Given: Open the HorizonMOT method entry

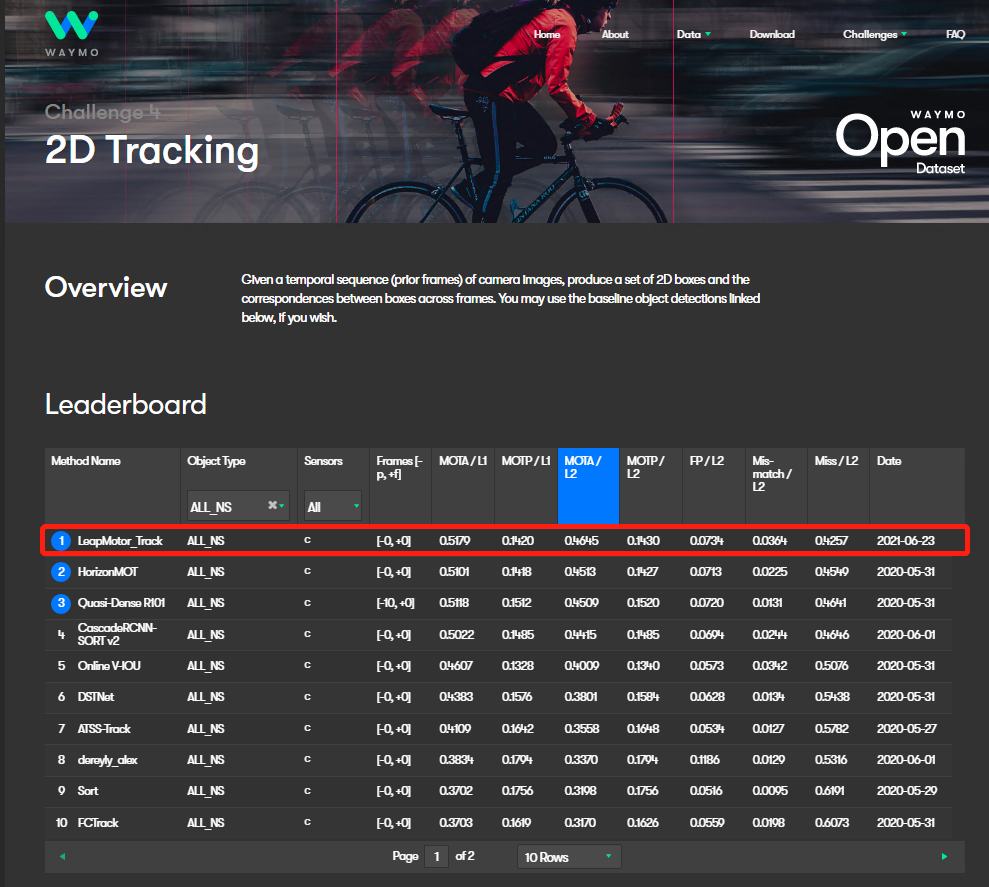Looking at the screenshot, I should pyautogui.click(x=108, y=572).
